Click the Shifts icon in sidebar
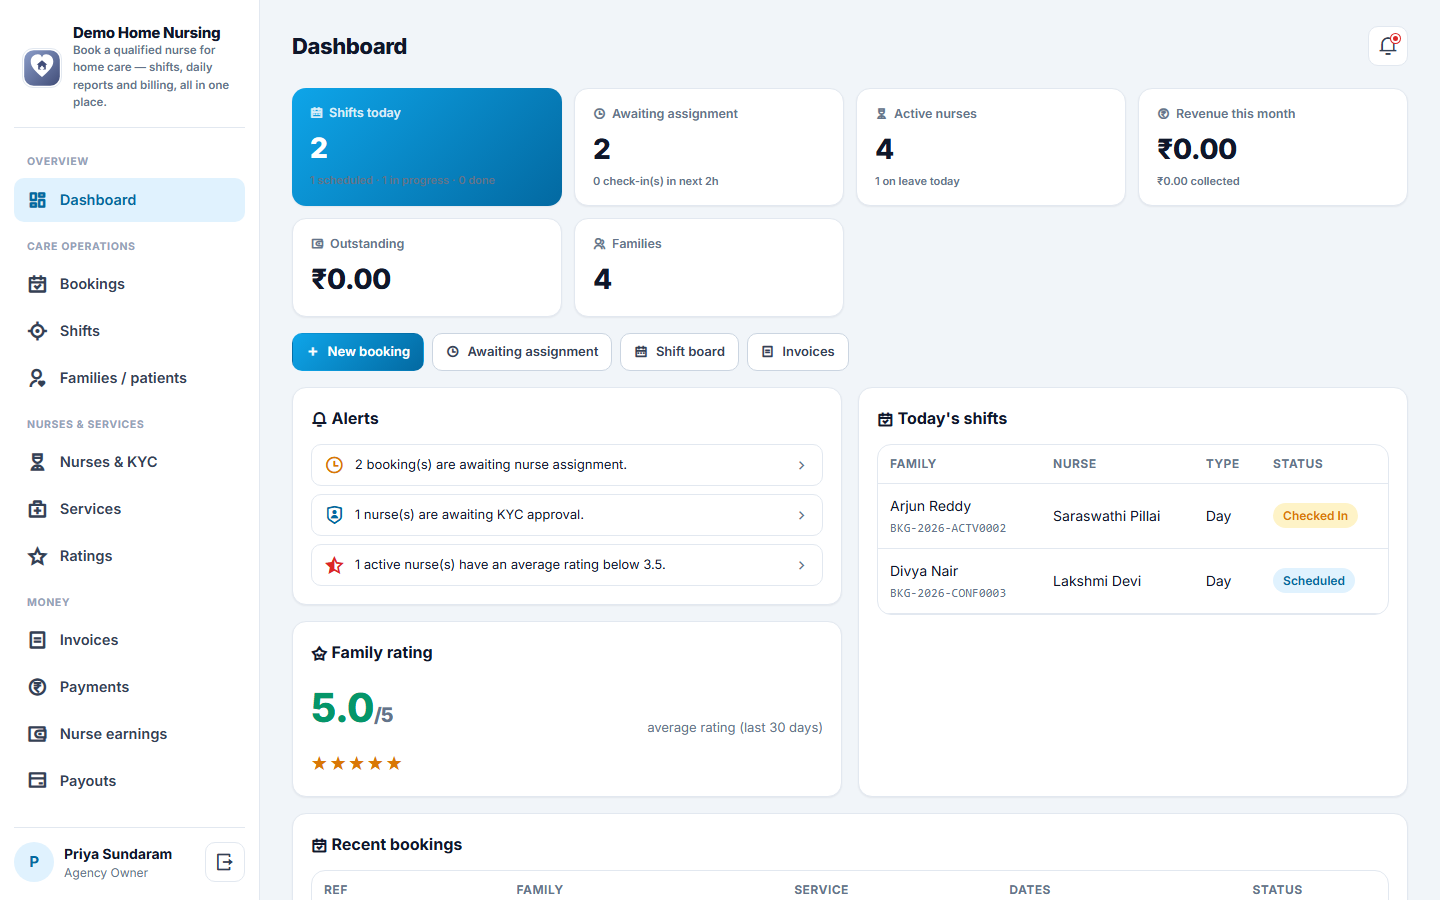Screen dimensions: 1440x900 [37, 331]
